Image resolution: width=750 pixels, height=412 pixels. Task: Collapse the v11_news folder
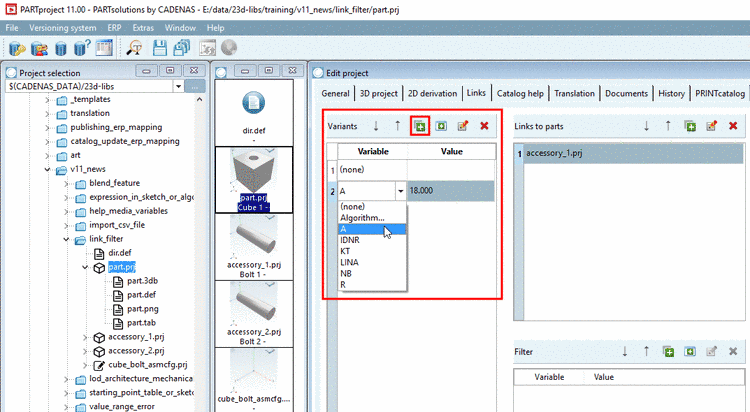pyautogui.click(x=47, y=169)
